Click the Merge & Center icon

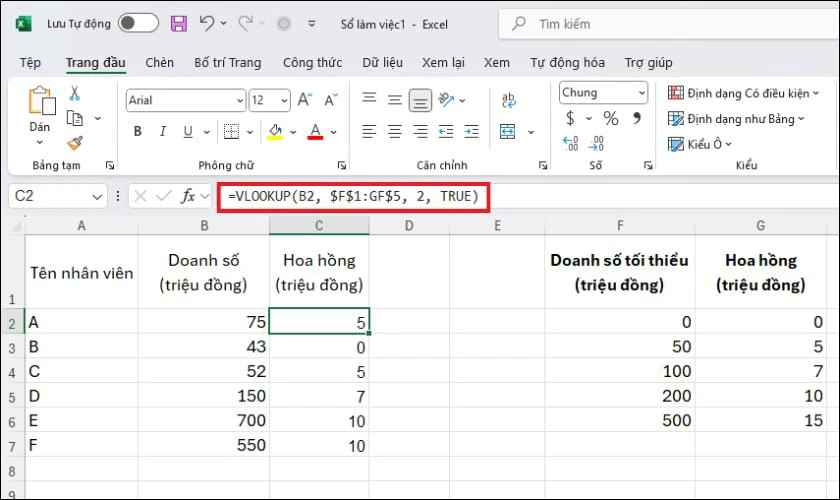(507, 131)
